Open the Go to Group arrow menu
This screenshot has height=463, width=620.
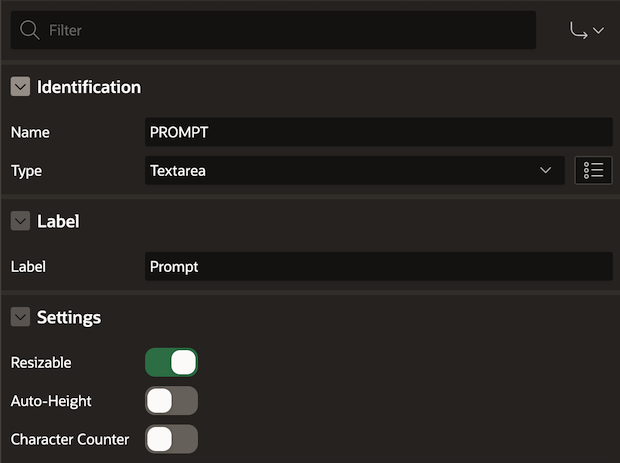[586, 31]
